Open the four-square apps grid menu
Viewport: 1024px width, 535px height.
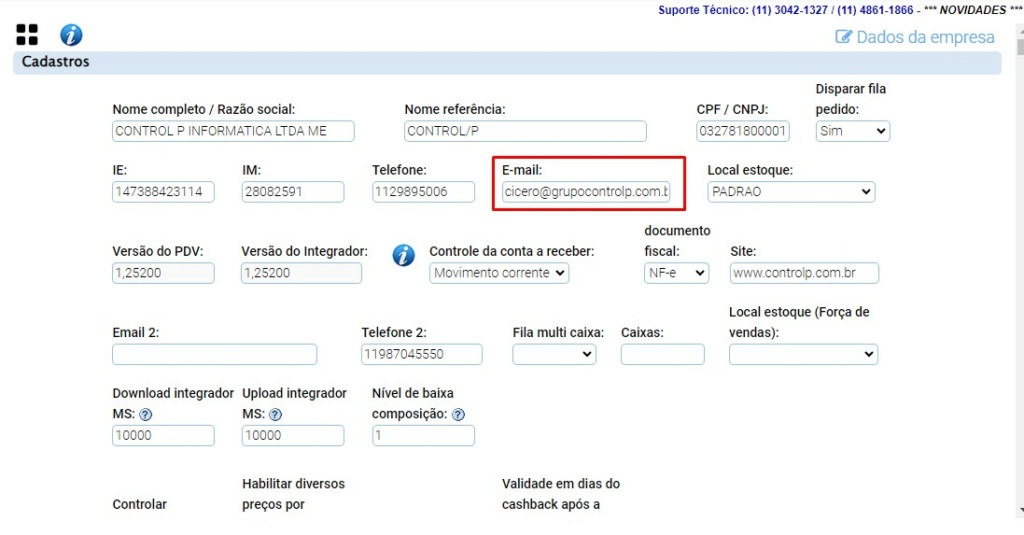[x=27, y=35]
